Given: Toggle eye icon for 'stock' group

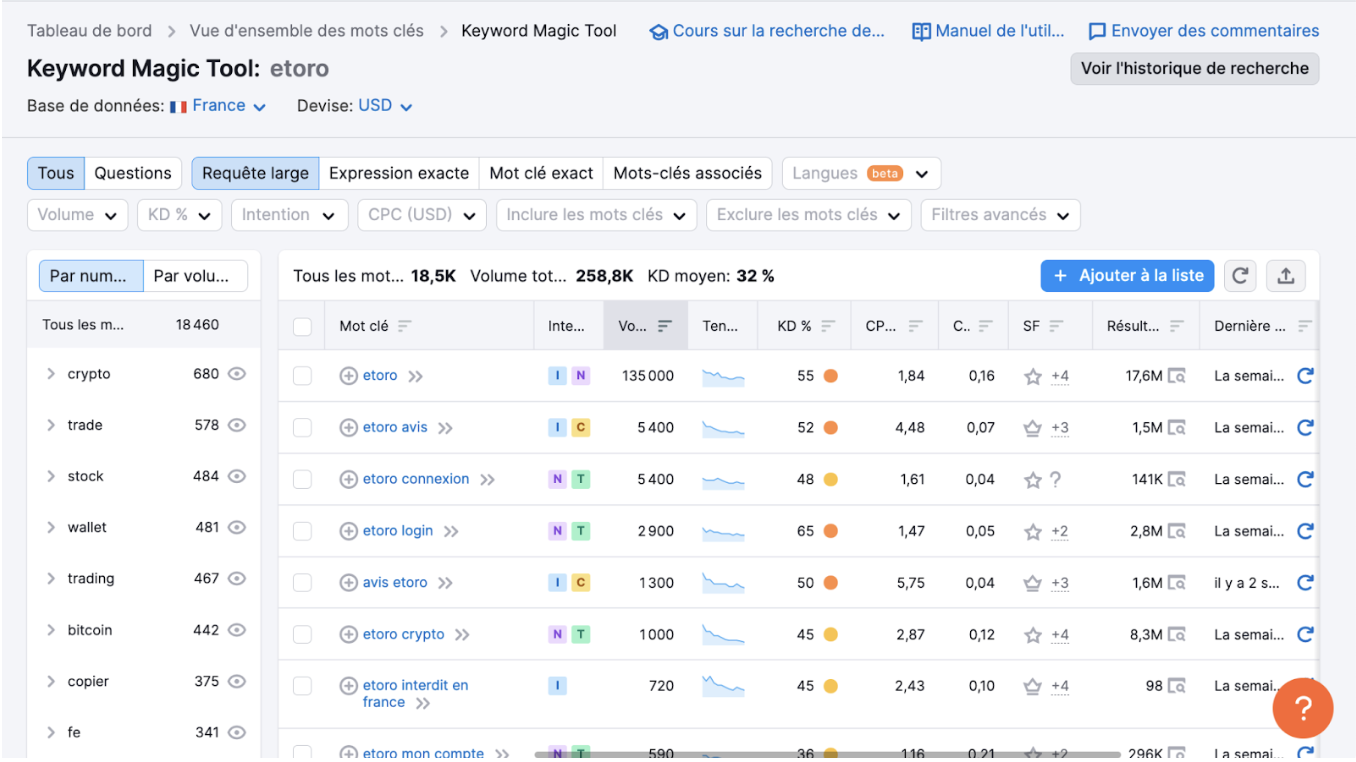Looking at the screenshot, I should (x=237, y=476).
